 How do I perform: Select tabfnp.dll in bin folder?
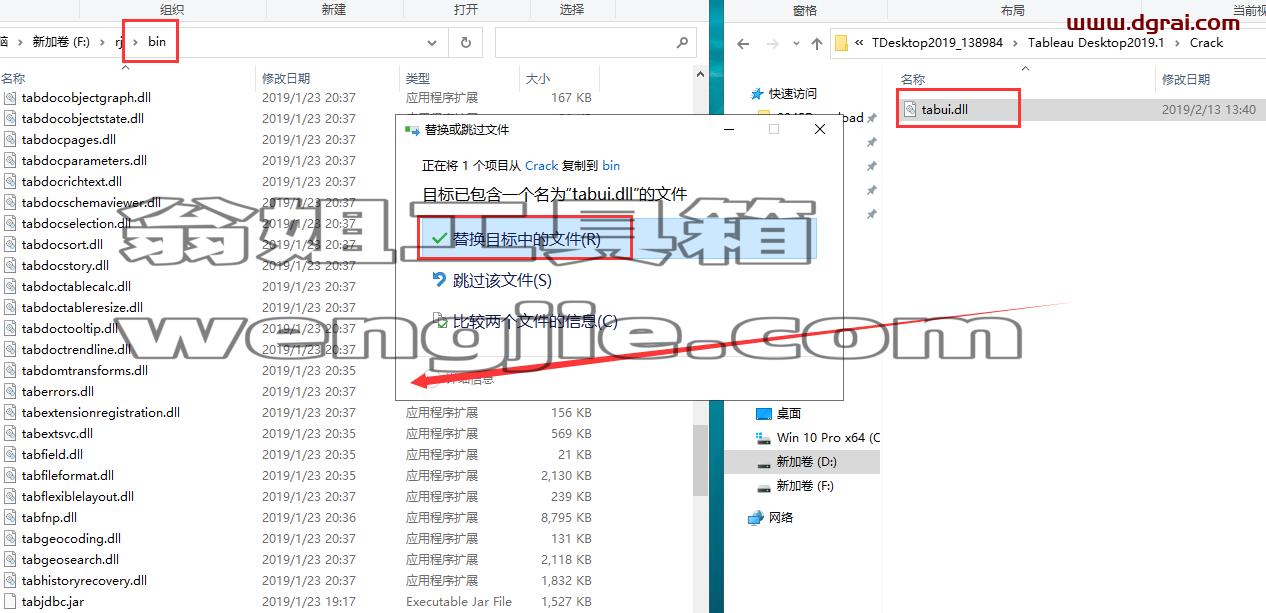pyautogui.click(x=49, y=518)
